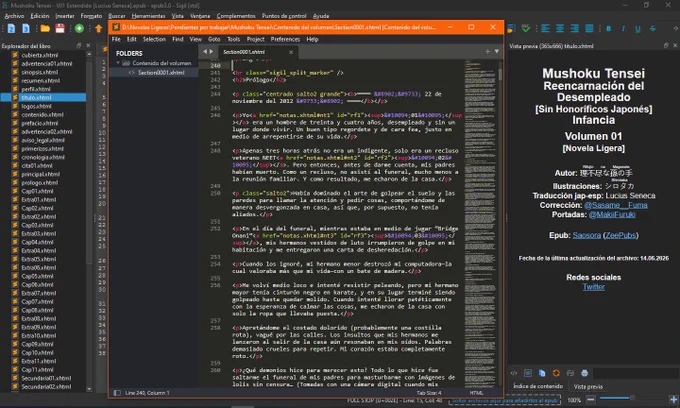Go to previous tab with left arrow

point(205,52)
